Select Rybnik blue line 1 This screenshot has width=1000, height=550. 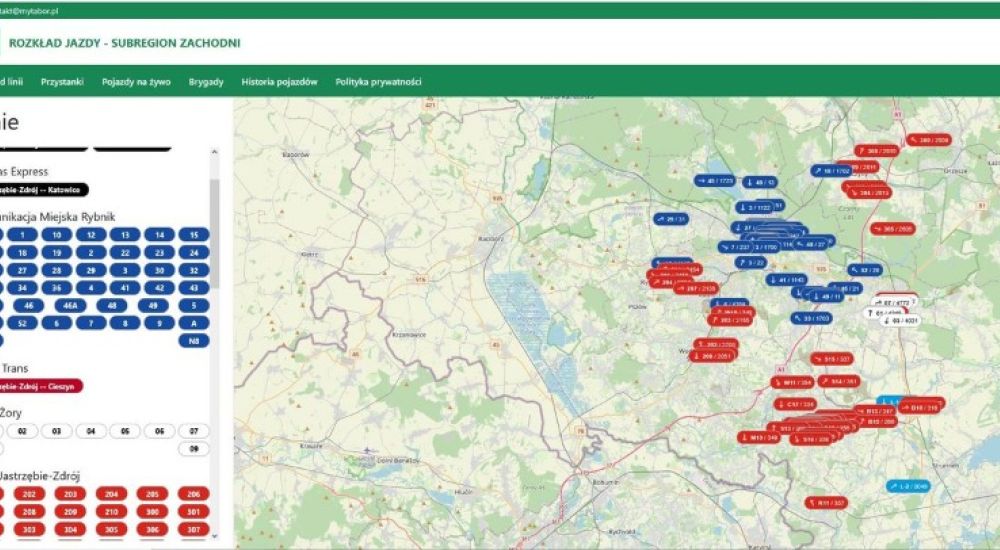[x=22, y=235]
